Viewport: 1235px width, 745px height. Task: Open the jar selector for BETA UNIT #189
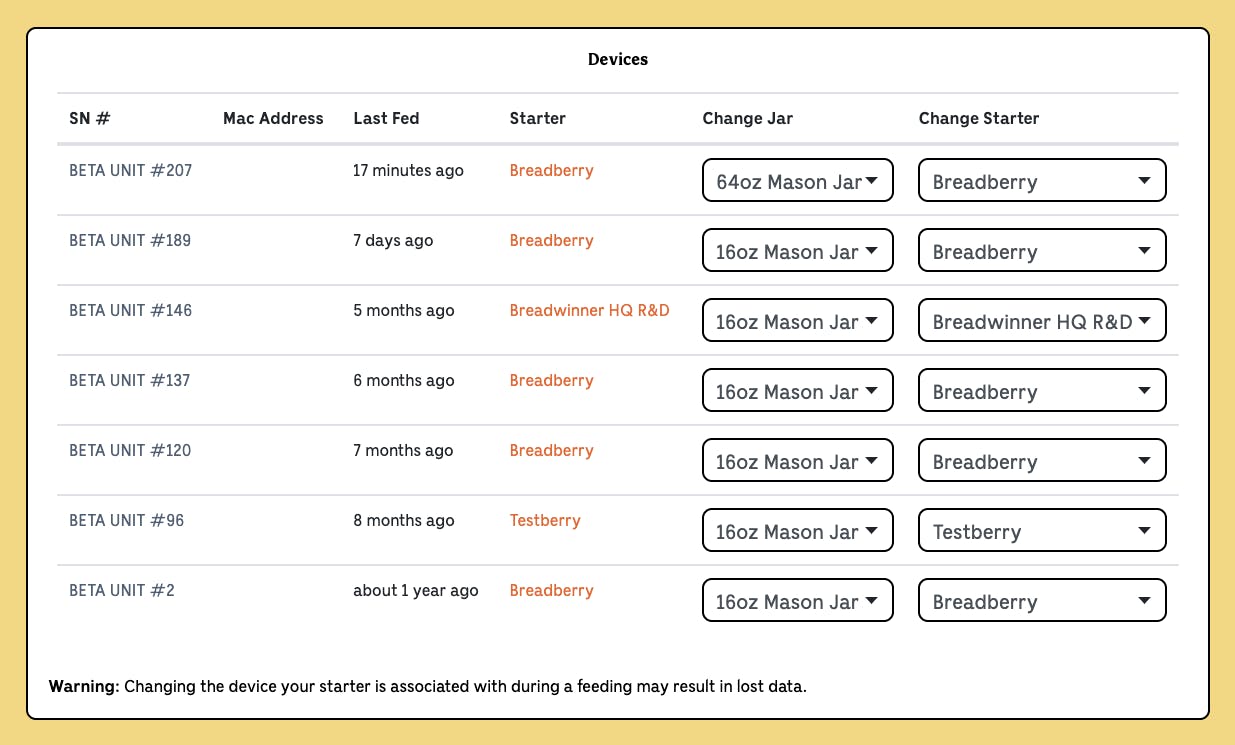(x=797, y=251)
